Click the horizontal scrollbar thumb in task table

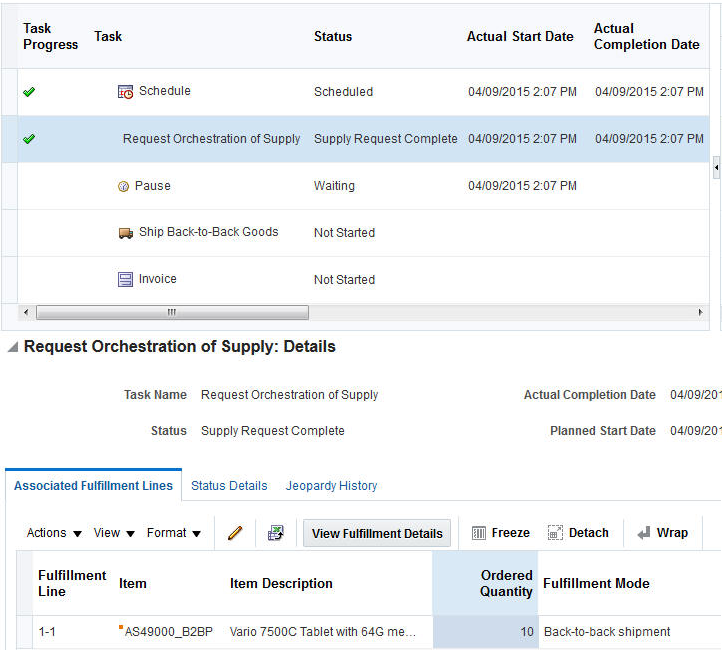click(170, 312)
